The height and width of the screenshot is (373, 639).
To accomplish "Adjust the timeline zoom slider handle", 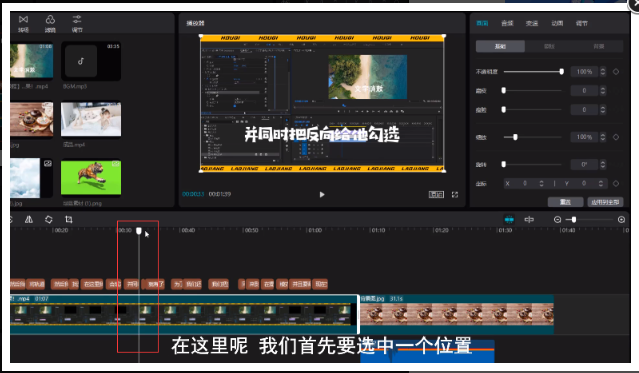I will coord(574,219).
